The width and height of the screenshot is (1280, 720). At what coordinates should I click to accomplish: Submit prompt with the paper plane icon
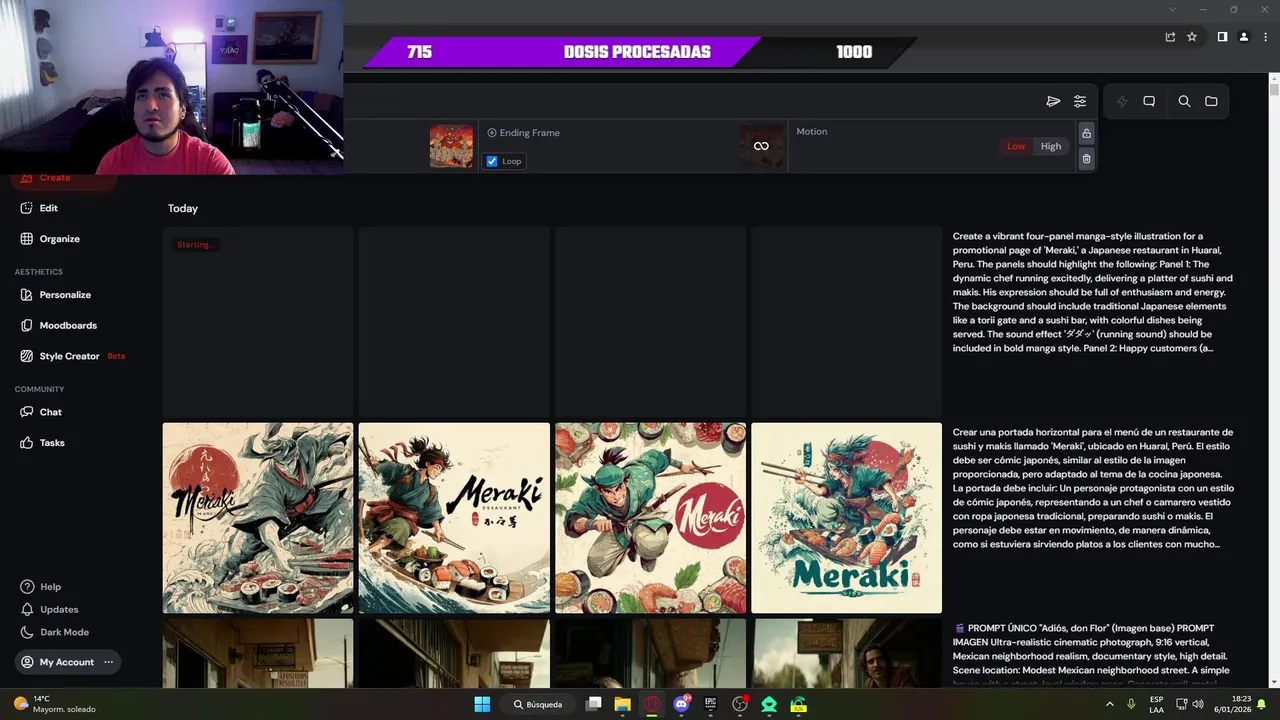pos(1053,101)
